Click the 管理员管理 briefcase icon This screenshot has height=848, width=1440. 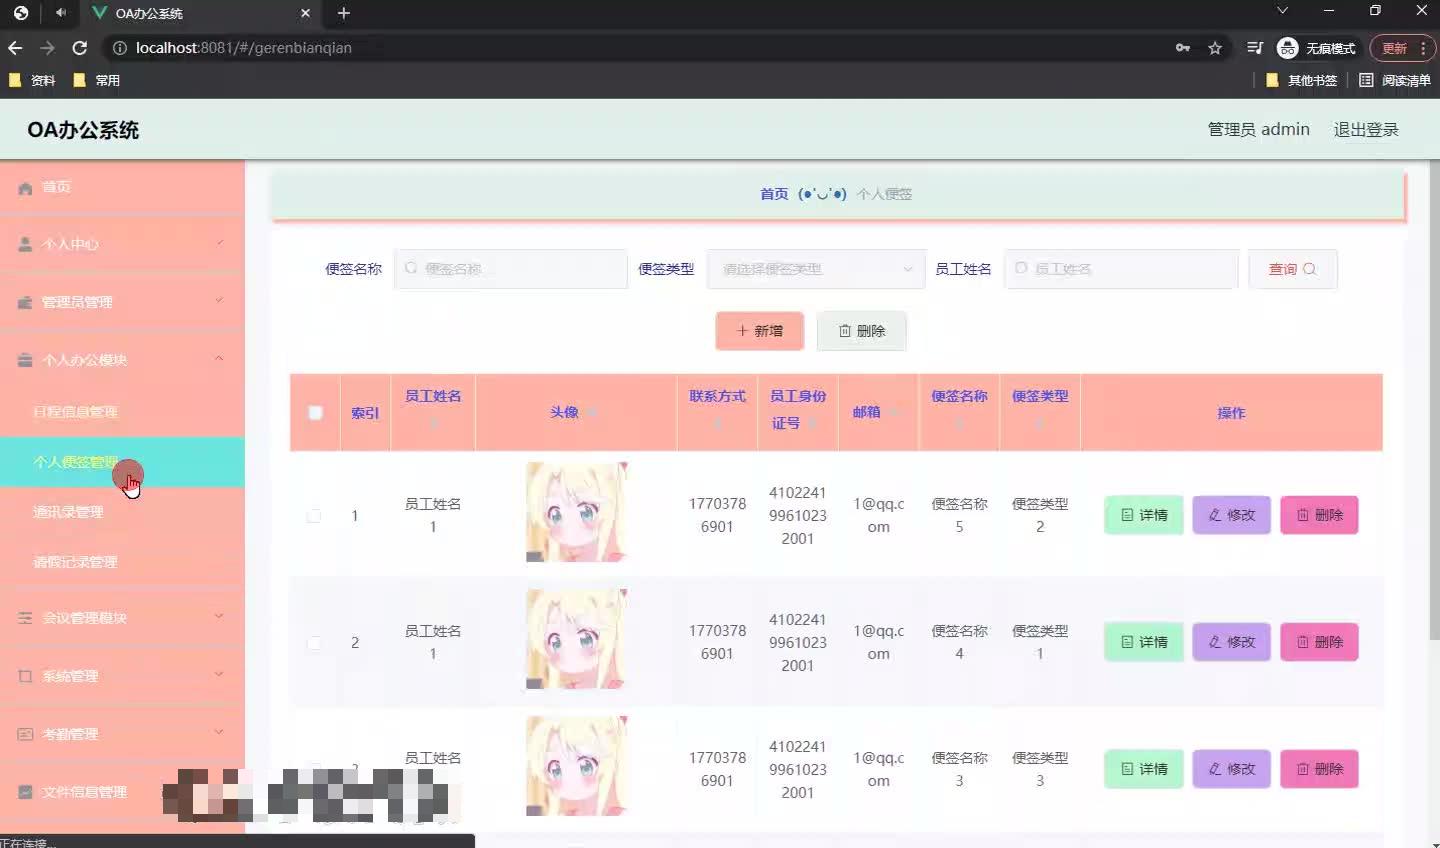(x=24, y=301)
